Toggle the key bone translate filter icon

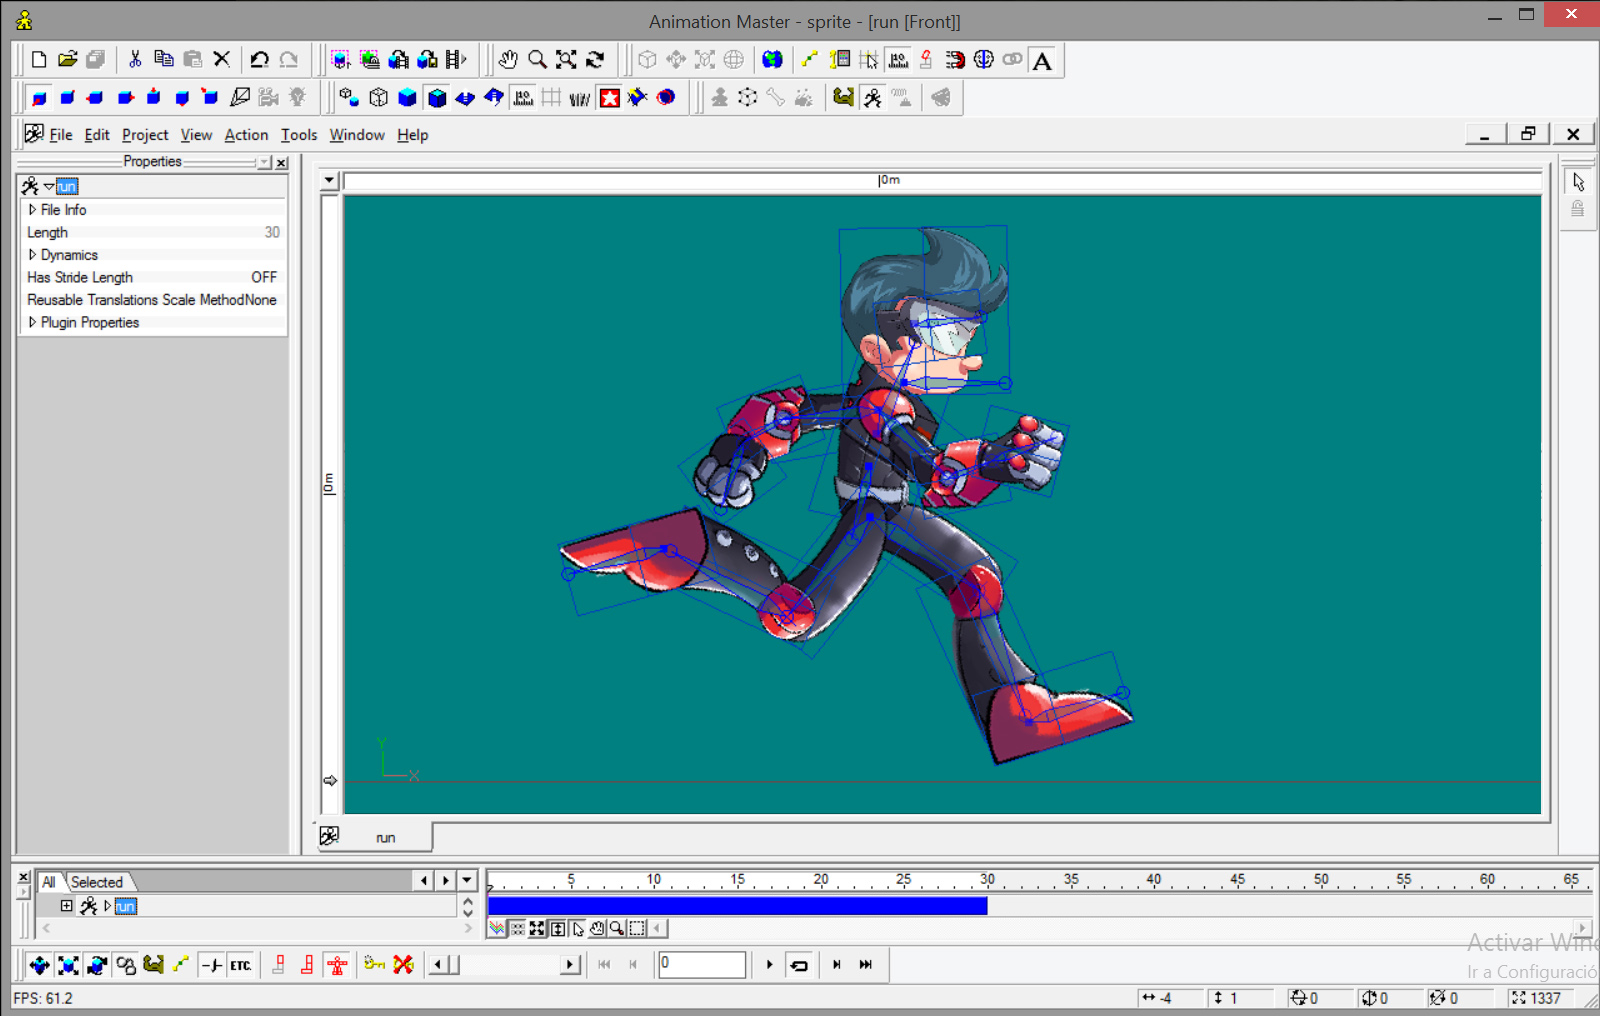point(39,964)
